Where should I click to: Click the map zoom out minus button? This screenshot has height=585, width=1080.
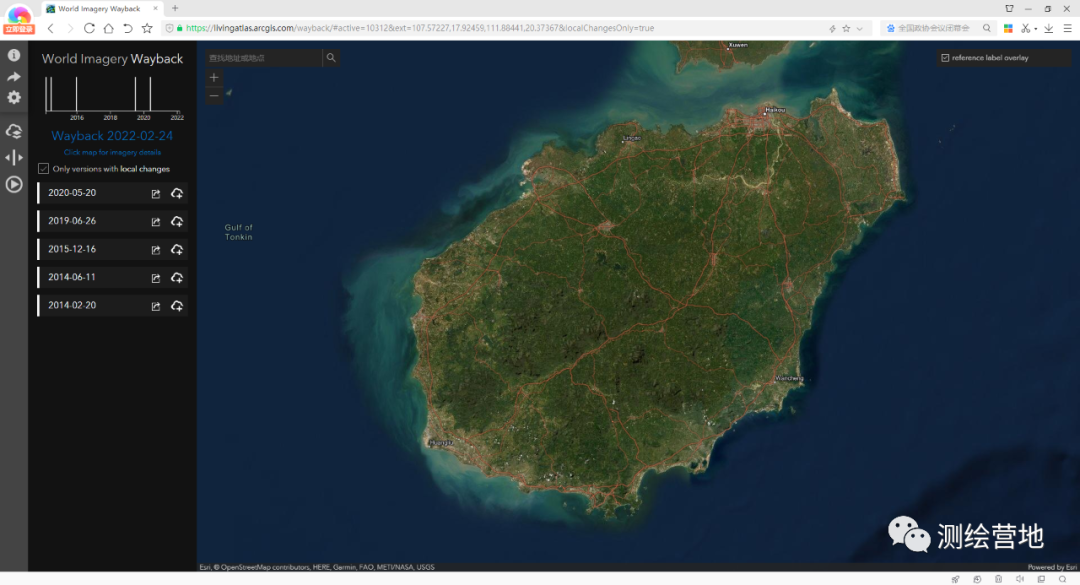[214, 96]
